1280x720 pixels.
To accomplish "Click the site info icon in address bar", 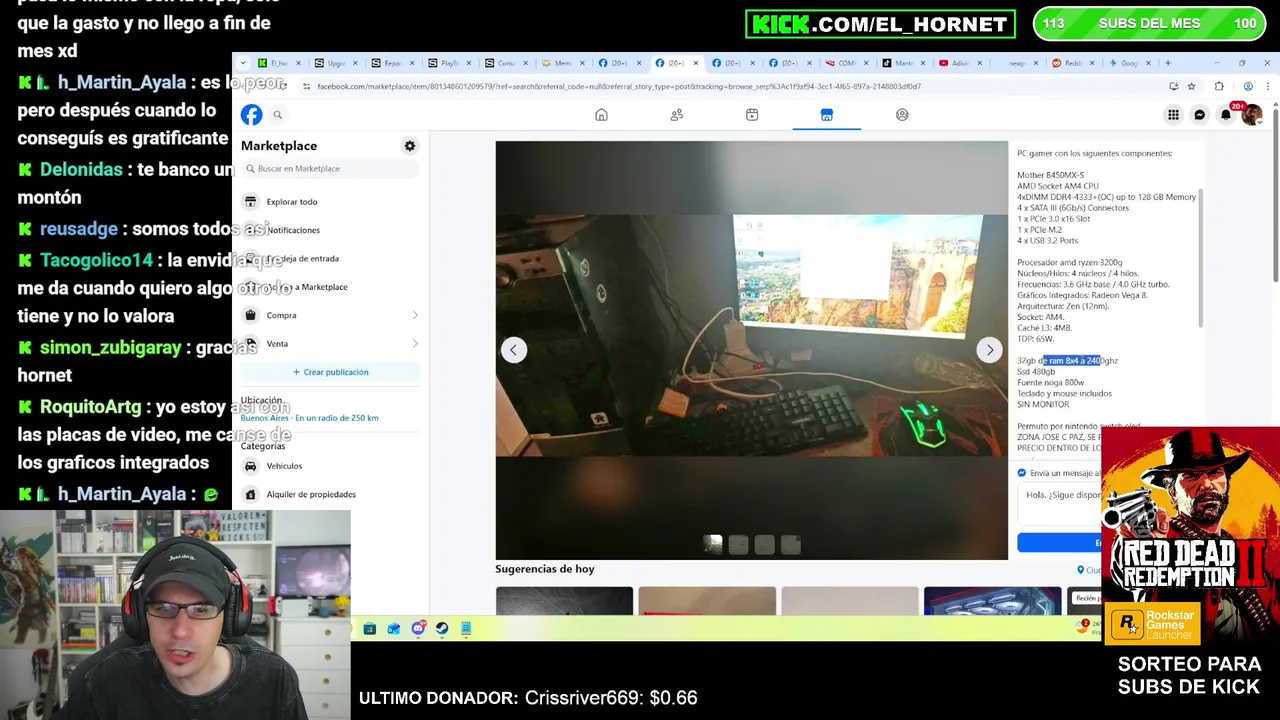I will pos(306,86).
